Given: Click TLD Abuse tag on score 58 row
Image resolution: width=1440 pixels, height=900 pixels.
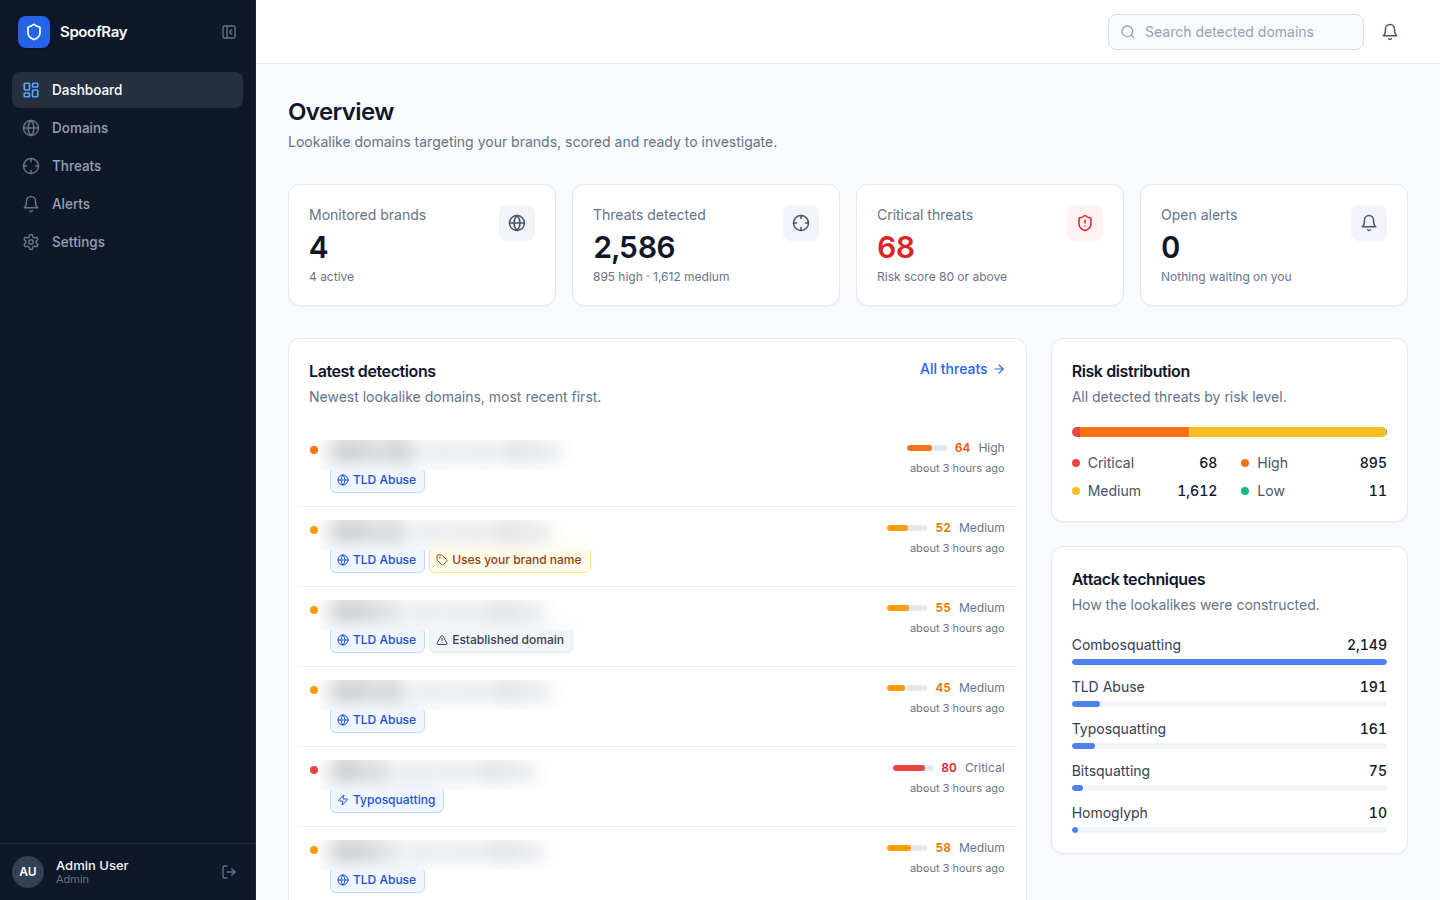Looking at the screenshot, I should click(x=377, y=880).
